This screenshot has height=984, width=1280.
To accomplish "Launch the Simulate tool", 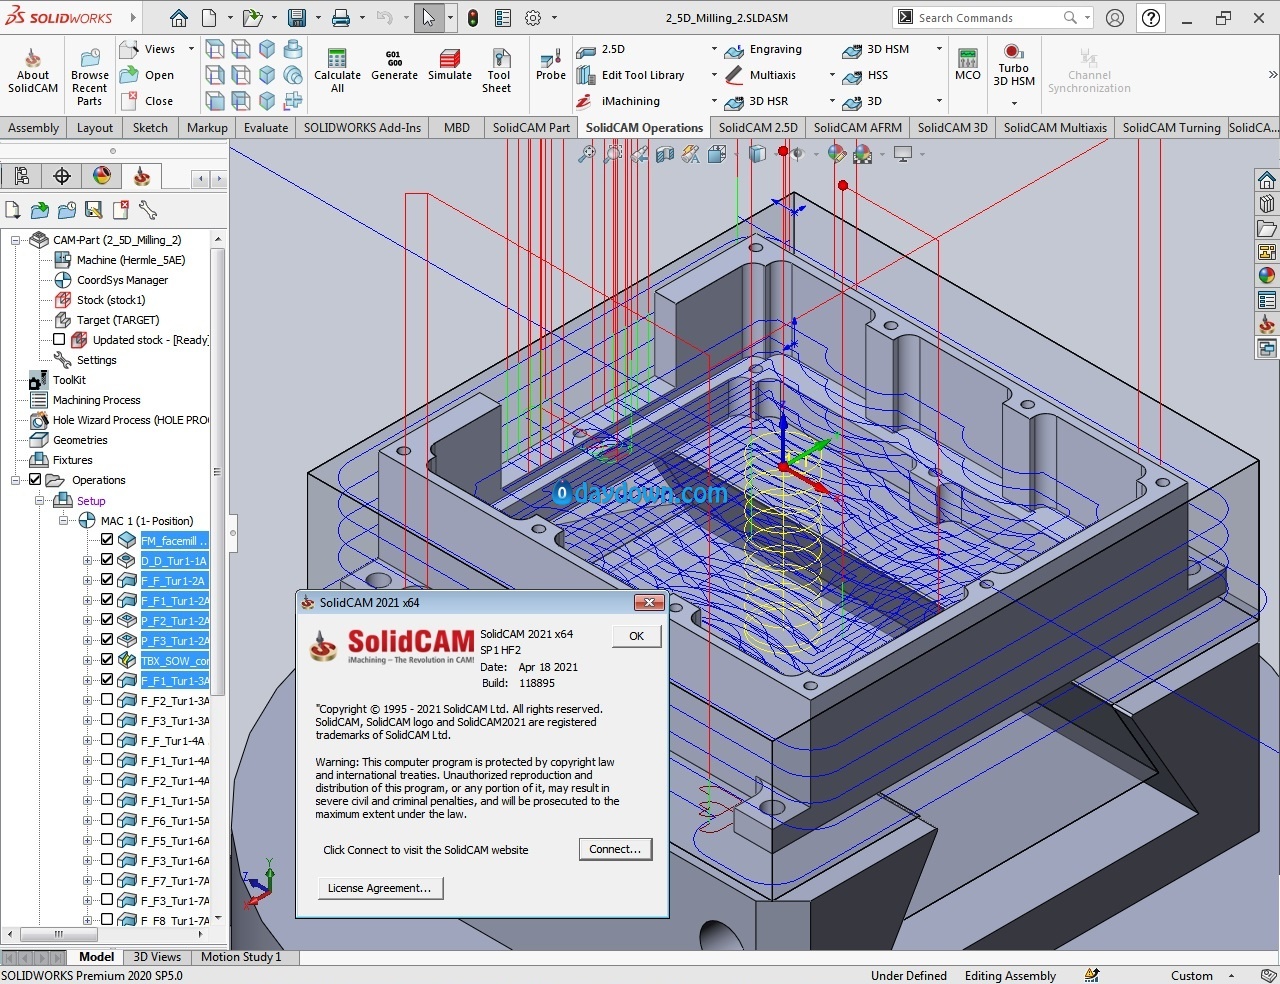I will coord(450,60).
